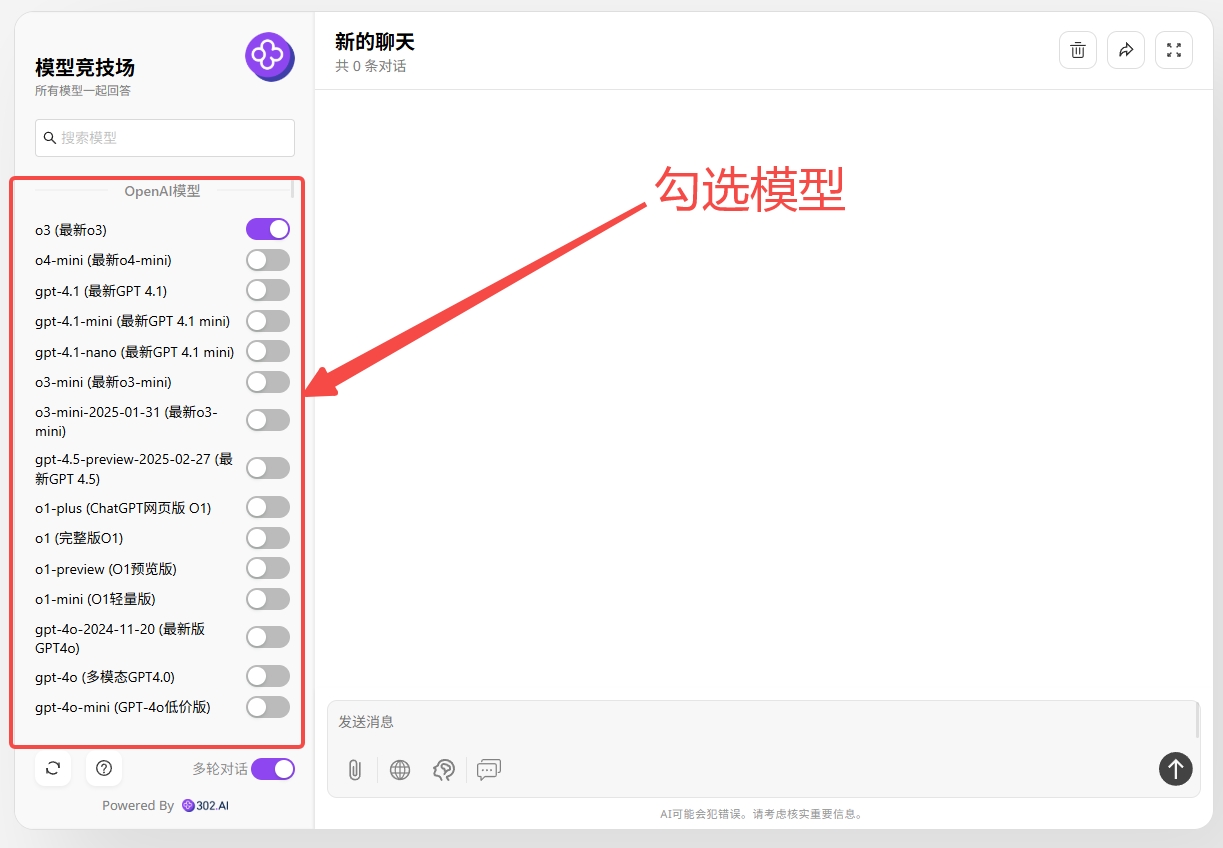Click the send arrow button
Image resolution: width=1223 pixels, height=848 pixels.
click(1176, 768)
